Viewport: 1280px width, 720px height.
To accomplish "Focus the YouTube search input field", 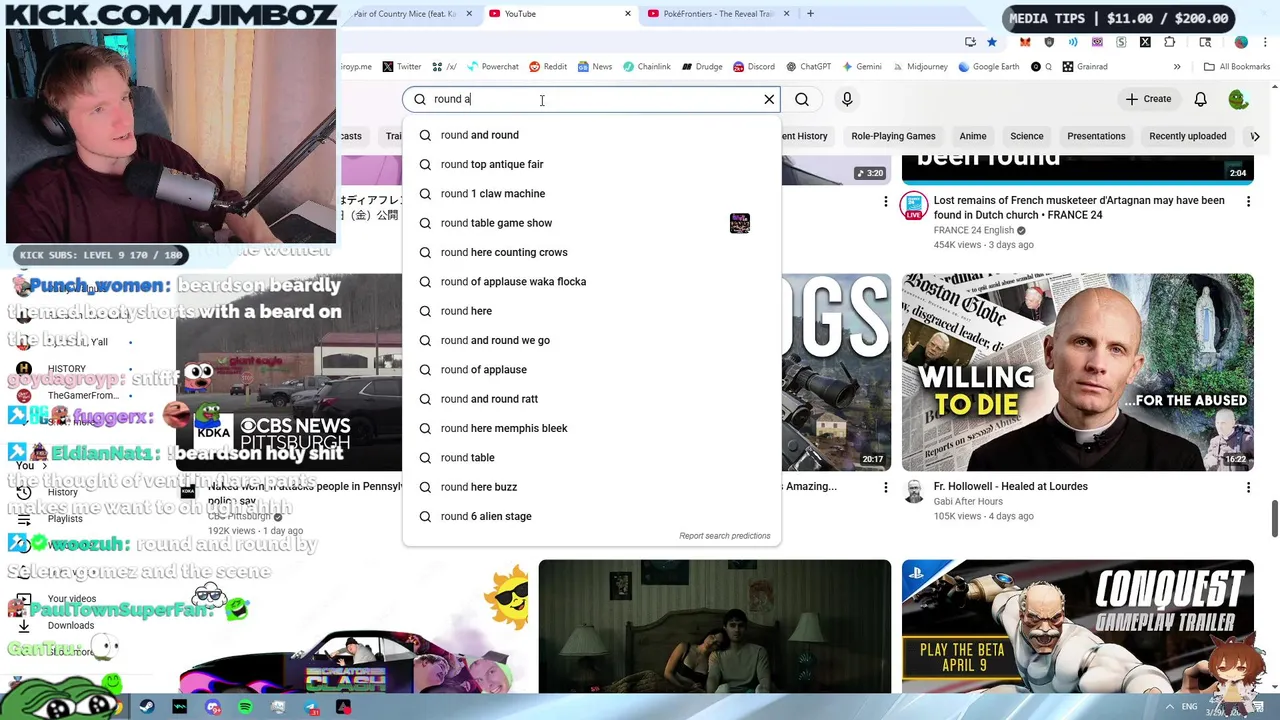I will pyautogui.click(x=590, y=99).
